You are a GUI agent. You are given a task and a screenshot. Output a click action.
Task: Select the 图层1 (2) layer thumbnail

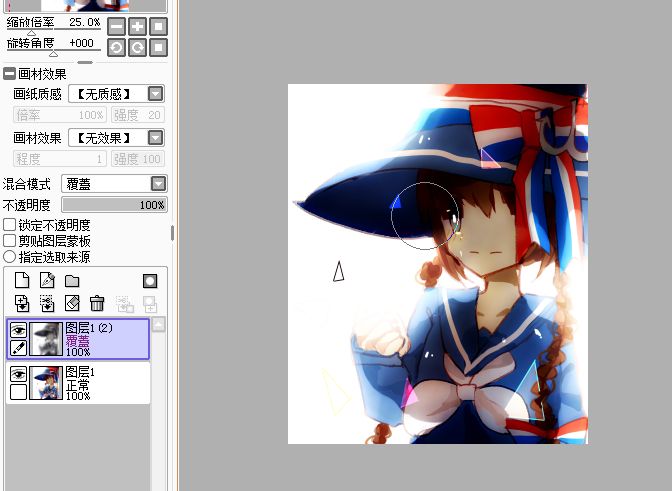click(46, 339)
